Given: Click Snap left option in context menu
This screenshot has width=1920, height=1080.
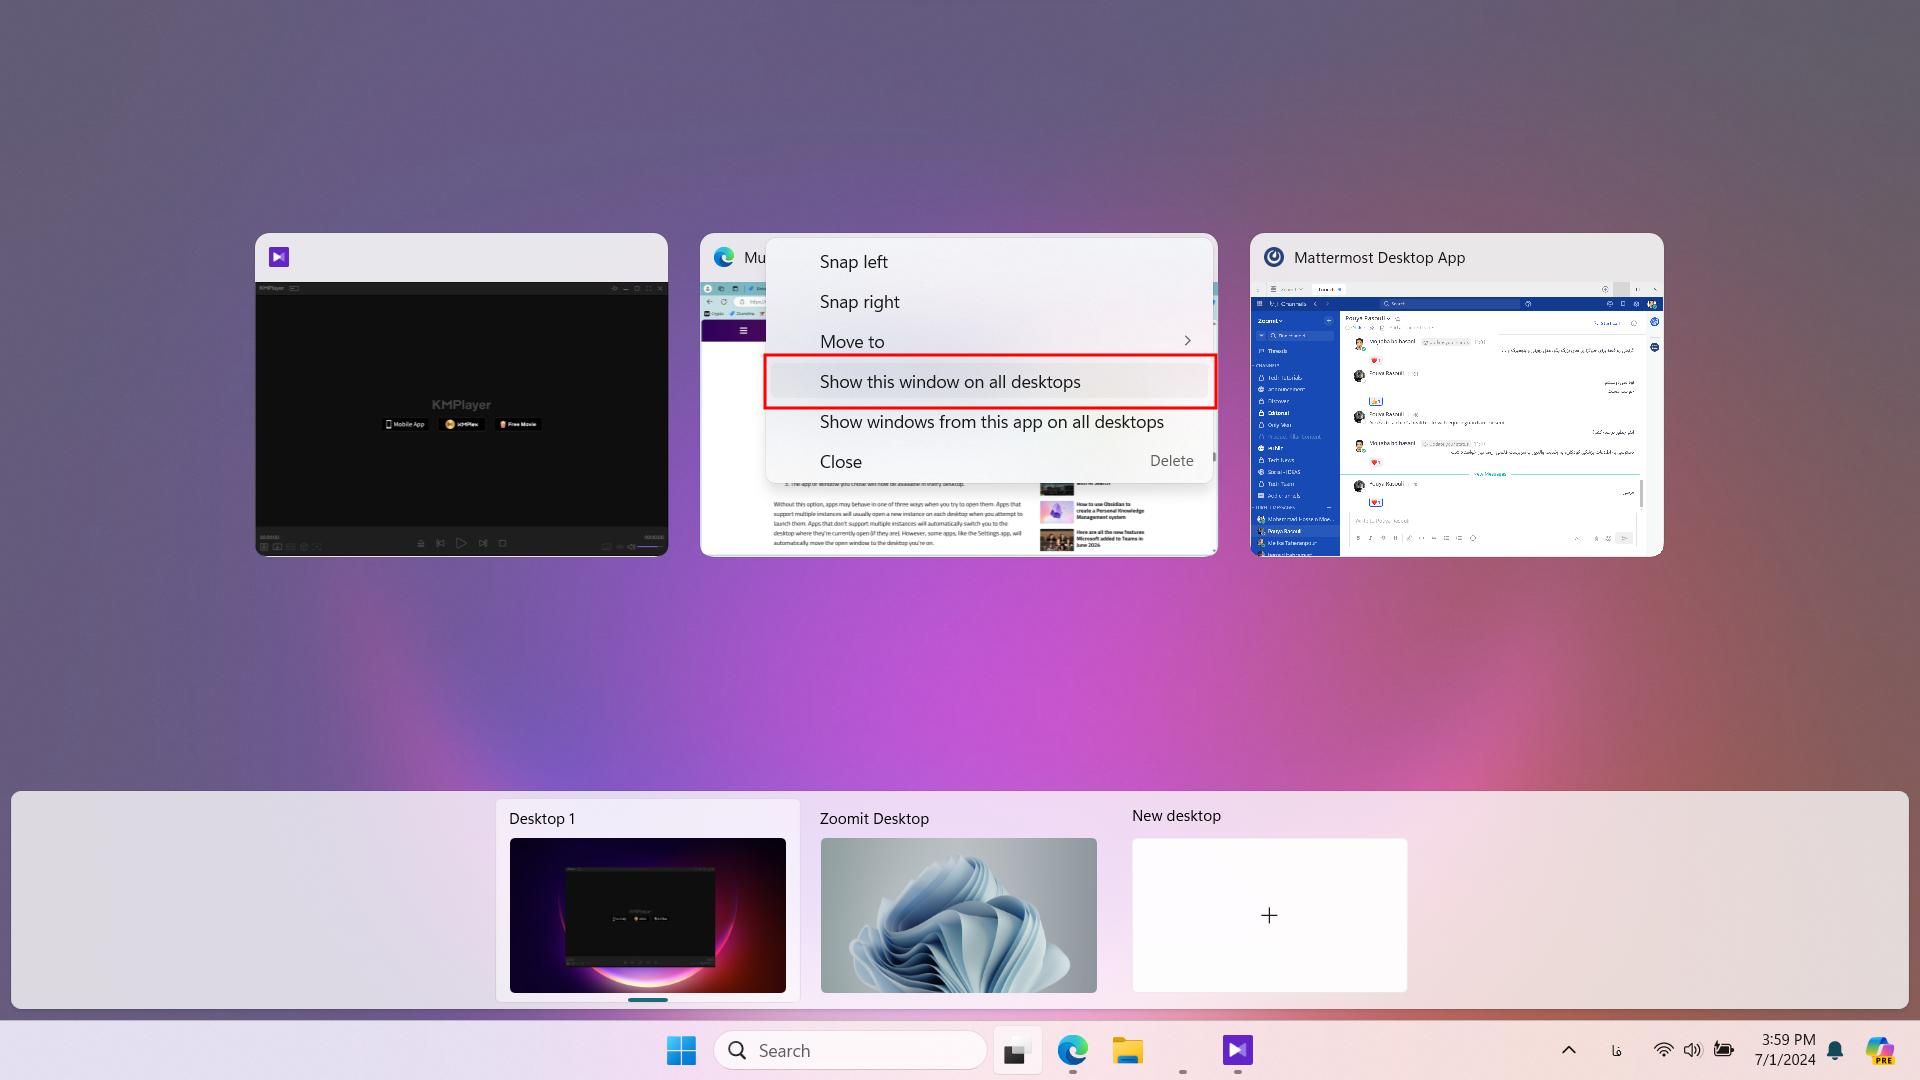Looking at the screenshot, I should pyautogui.click(x=853, y=261).
